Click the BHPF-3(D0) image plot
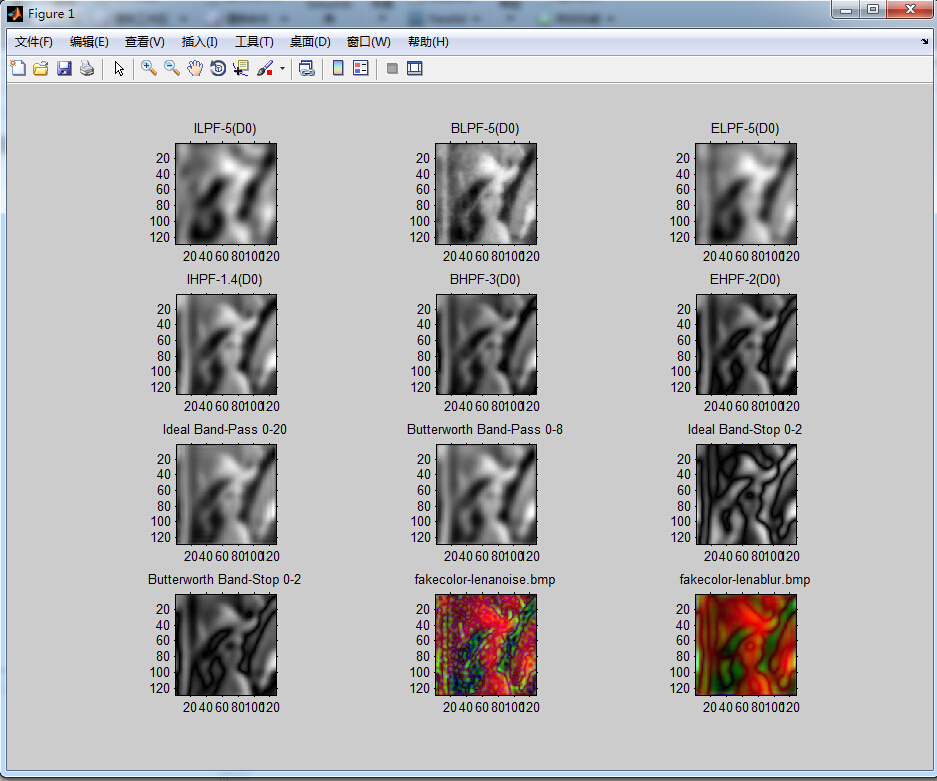Viewport: 937px width, 781px height. click(x=486, y=344)
